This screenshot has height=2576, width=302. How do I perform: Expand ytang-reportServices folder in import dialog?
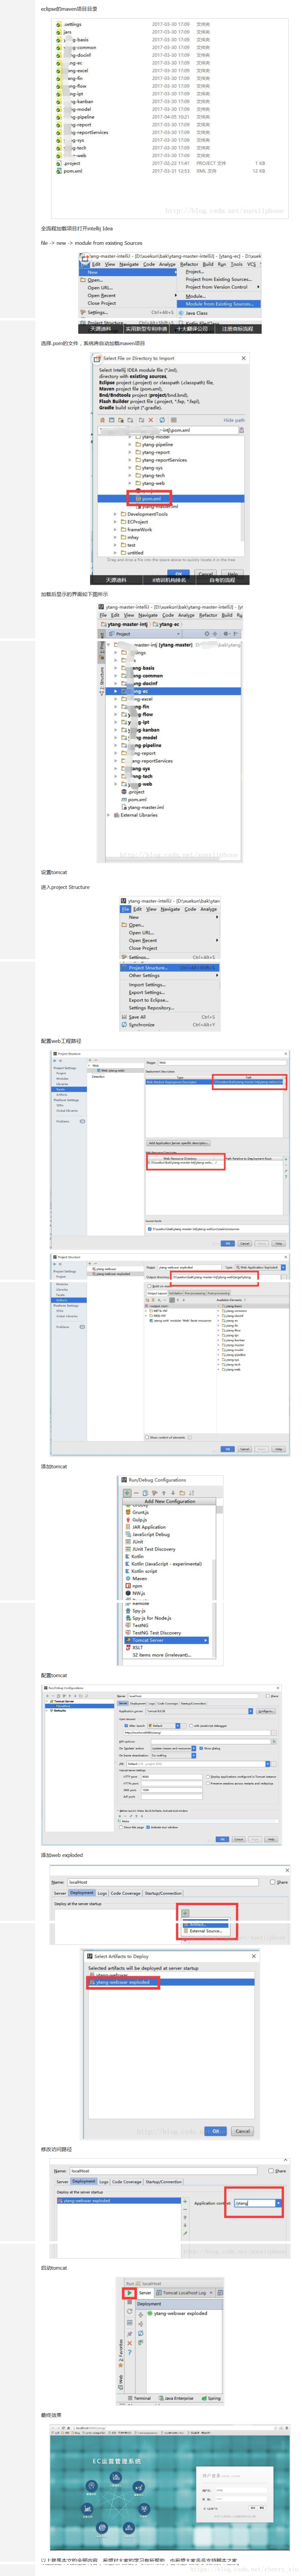pyautogui.click(x=130, y=460)
